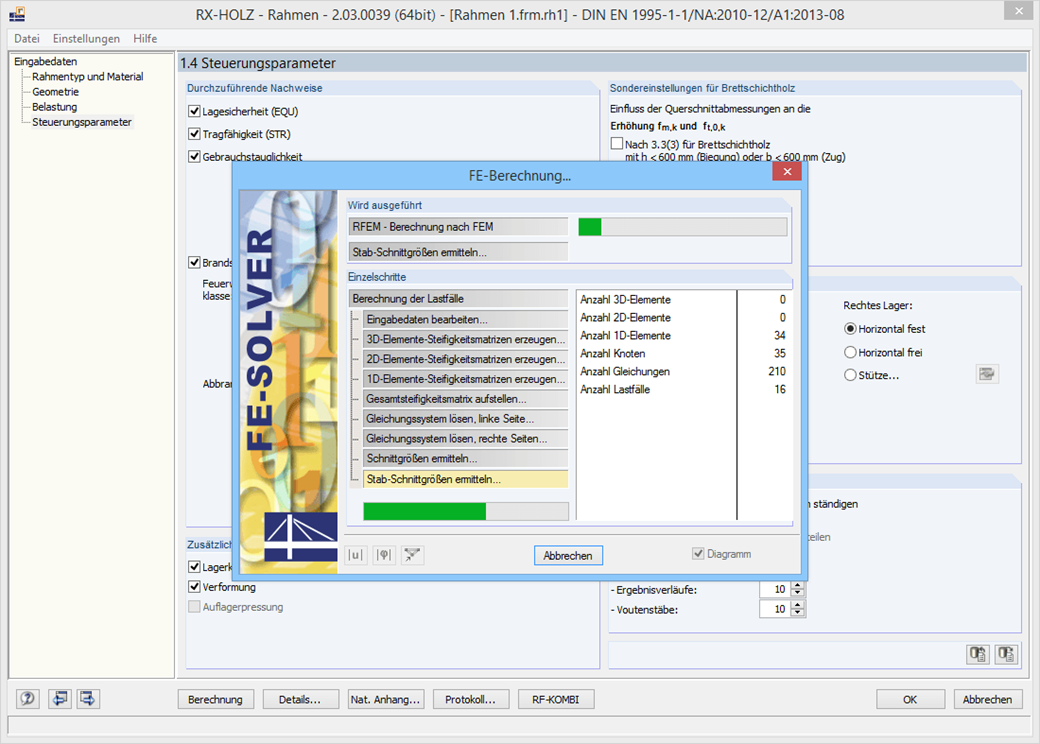1040x744 pixels.
Task: Click the Berechnung button
Action: click(x=216, y=700)
